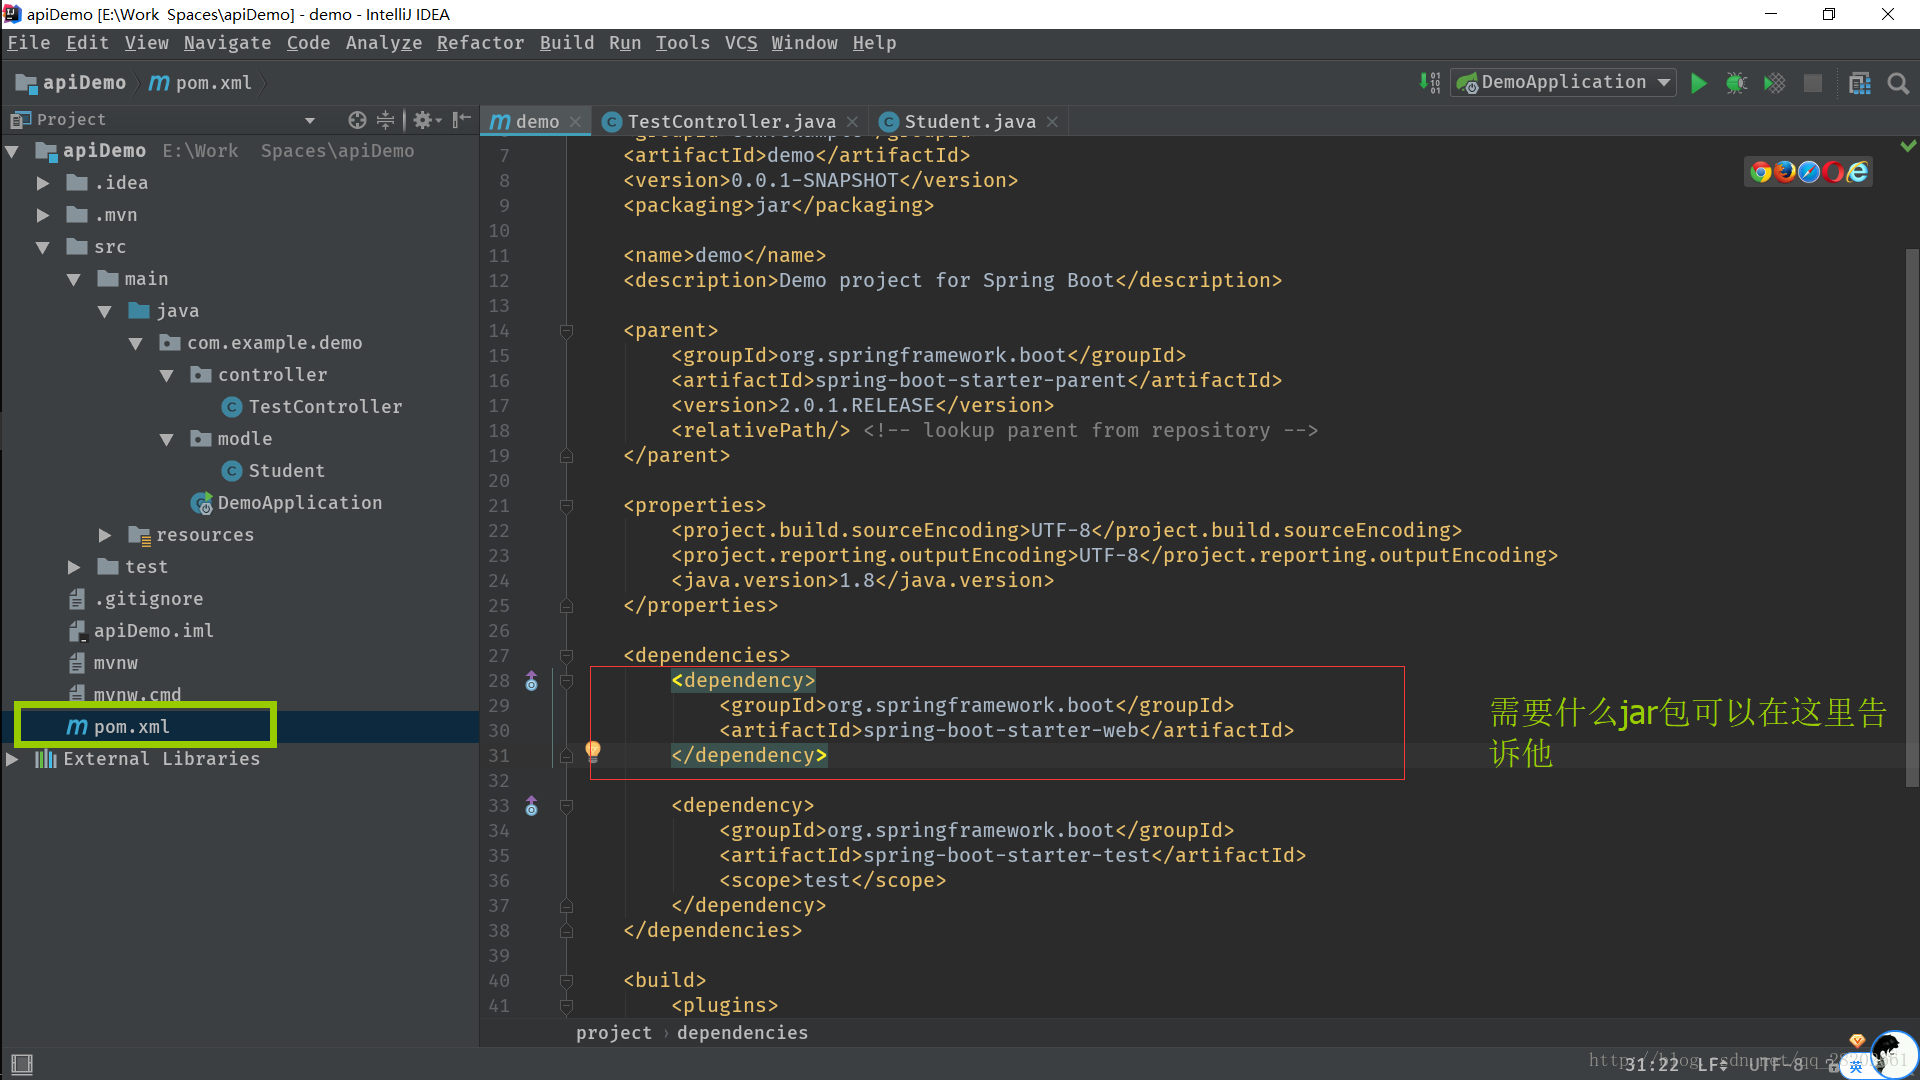This screenshot has width=1920, height=1080.
Task: Switch to the TestController.java tab
Action: pos(731,122)
